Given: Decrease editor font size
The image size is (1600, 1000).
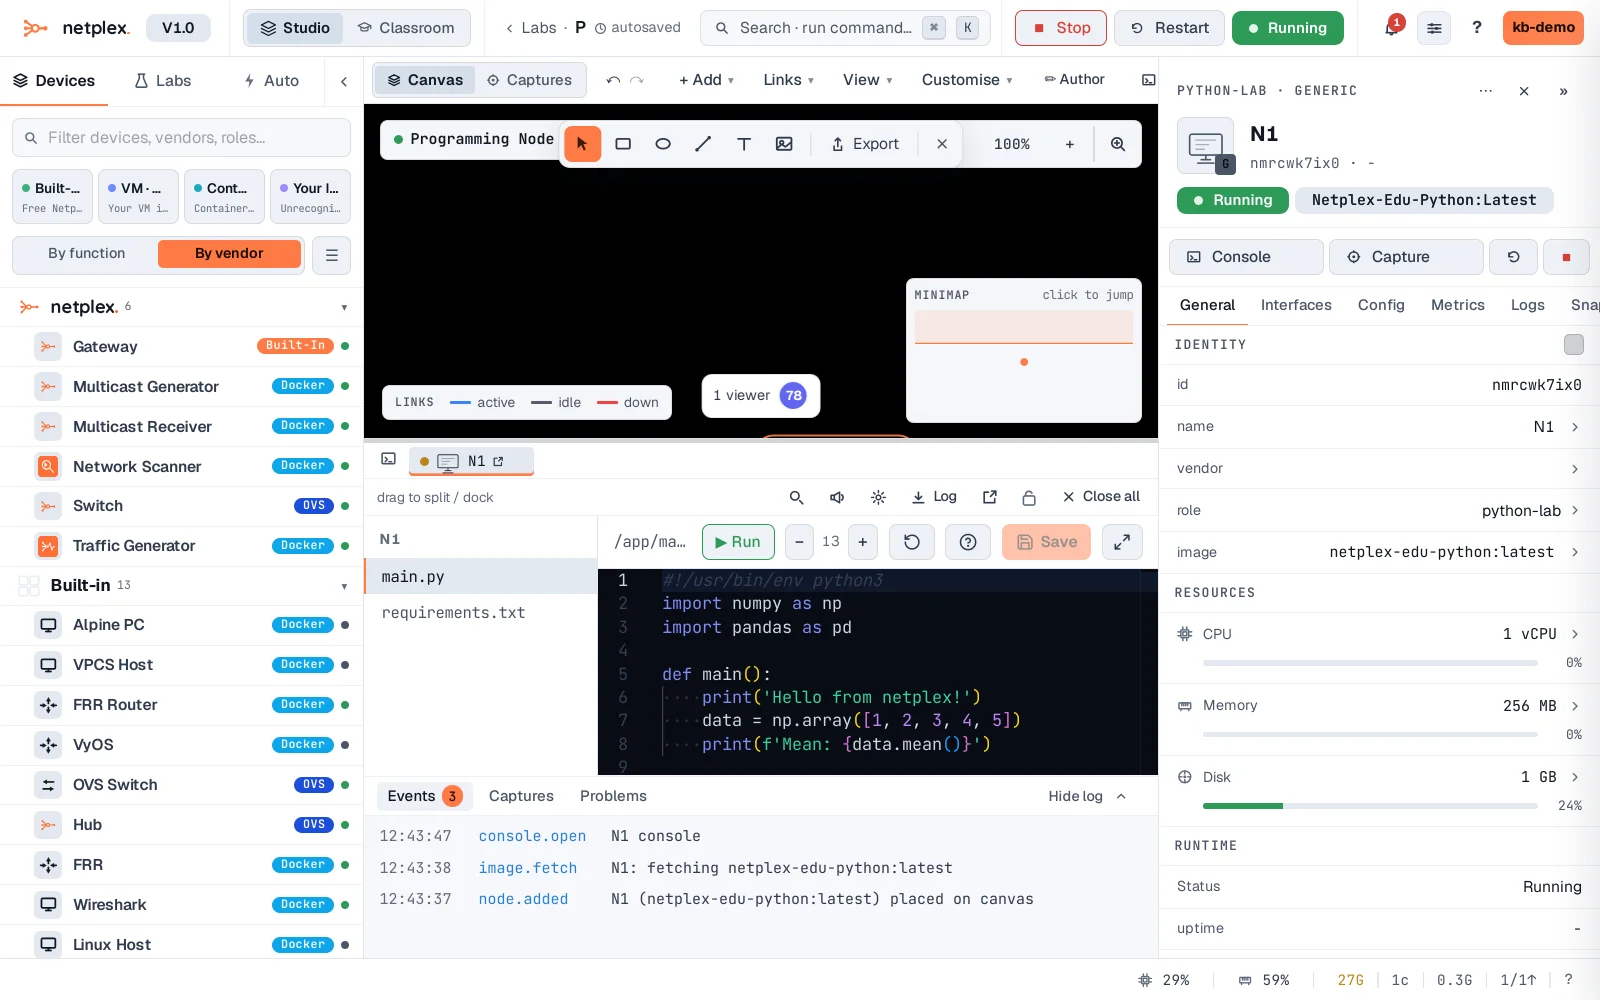Looking at the screenshot, I should tap(799, 542).
